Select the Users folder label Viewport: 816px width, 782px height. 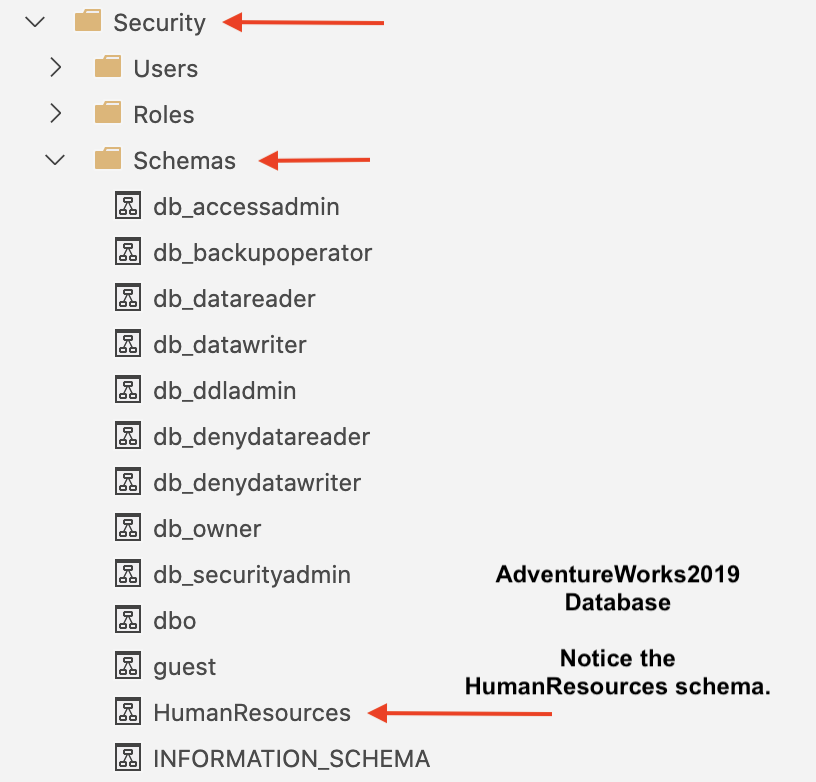[166, 68]
